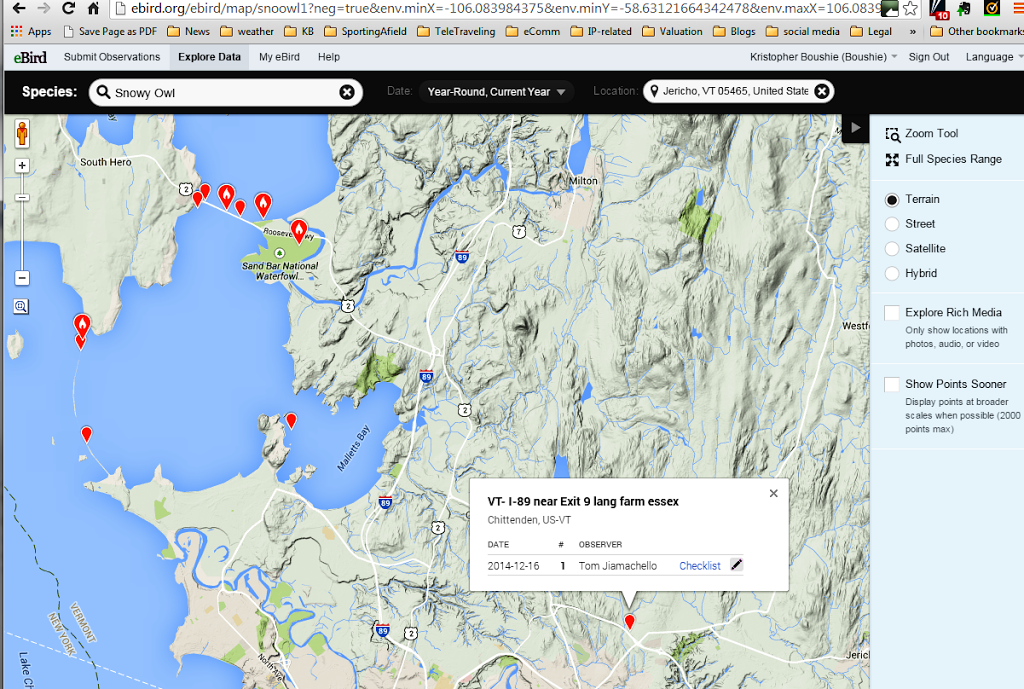
Task: Click the observer name Tom Jiamachello
Action: click(x=618, y=566)
